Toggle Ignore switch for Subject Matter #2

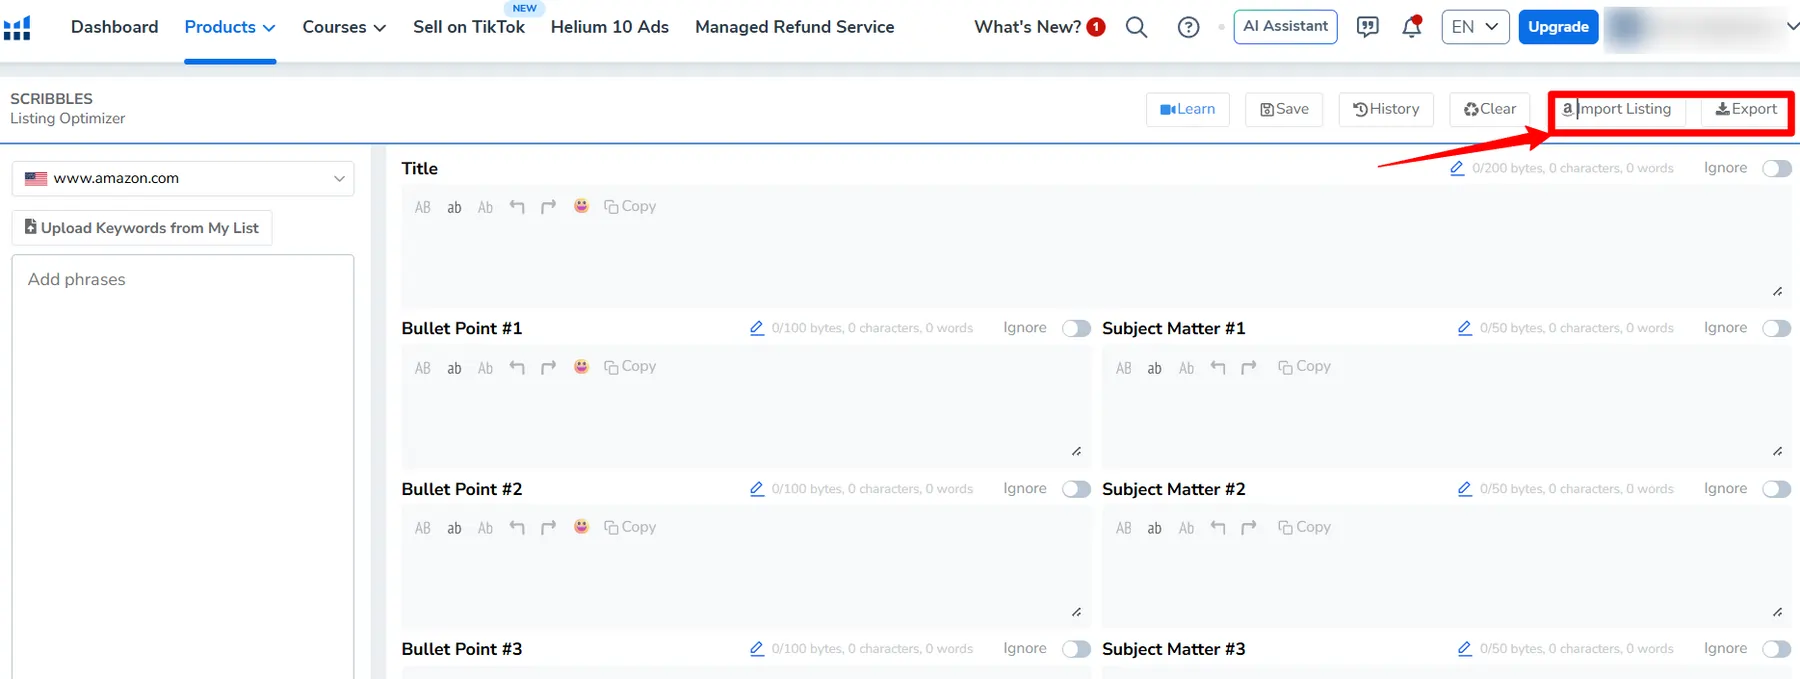point(1776,489)
